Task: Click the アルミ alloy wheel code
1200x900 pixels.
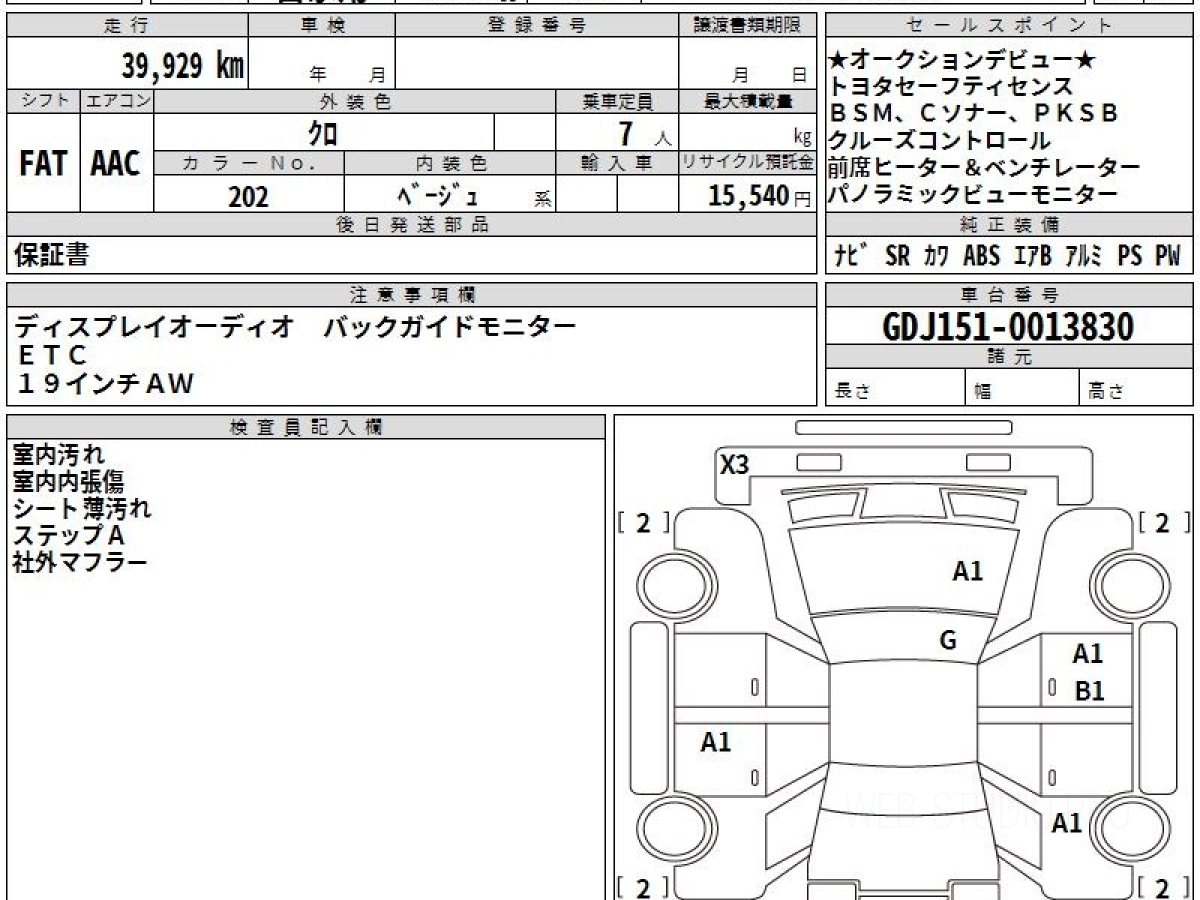Action: 1083,256
